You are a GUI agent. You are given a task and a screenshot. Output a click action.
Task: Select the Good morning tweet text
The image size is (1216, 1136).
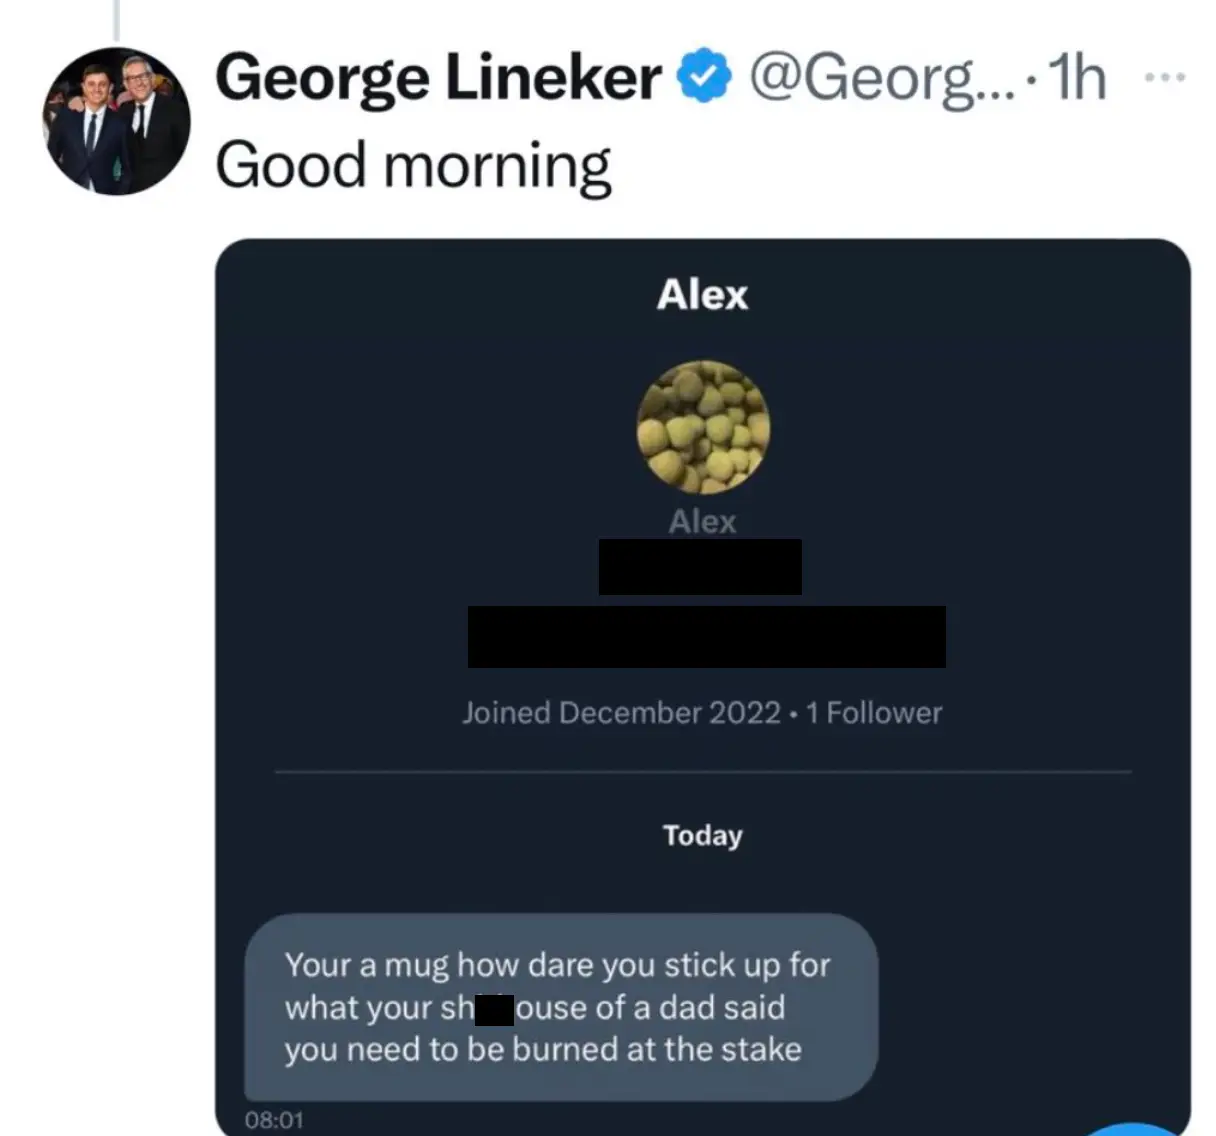click(416, 163)
